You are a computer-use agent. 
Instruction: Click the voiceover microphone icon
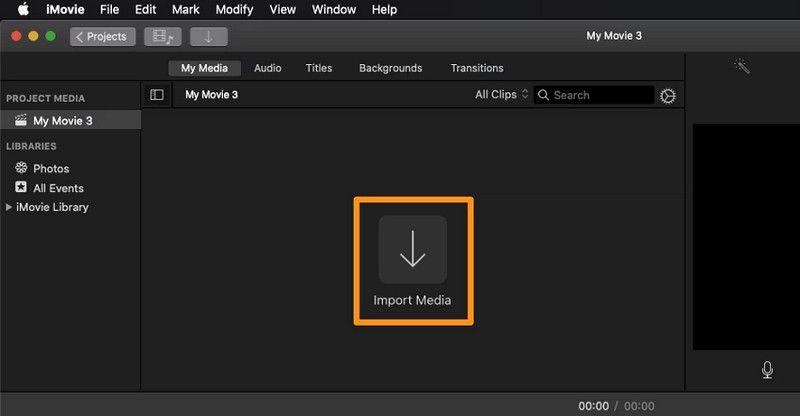[767, 370]
